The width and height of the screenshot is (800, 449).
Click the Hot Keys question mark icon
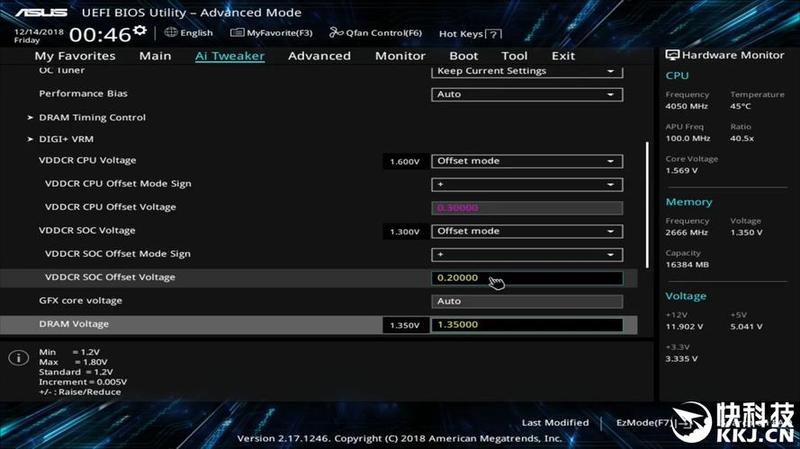[493, 34]
